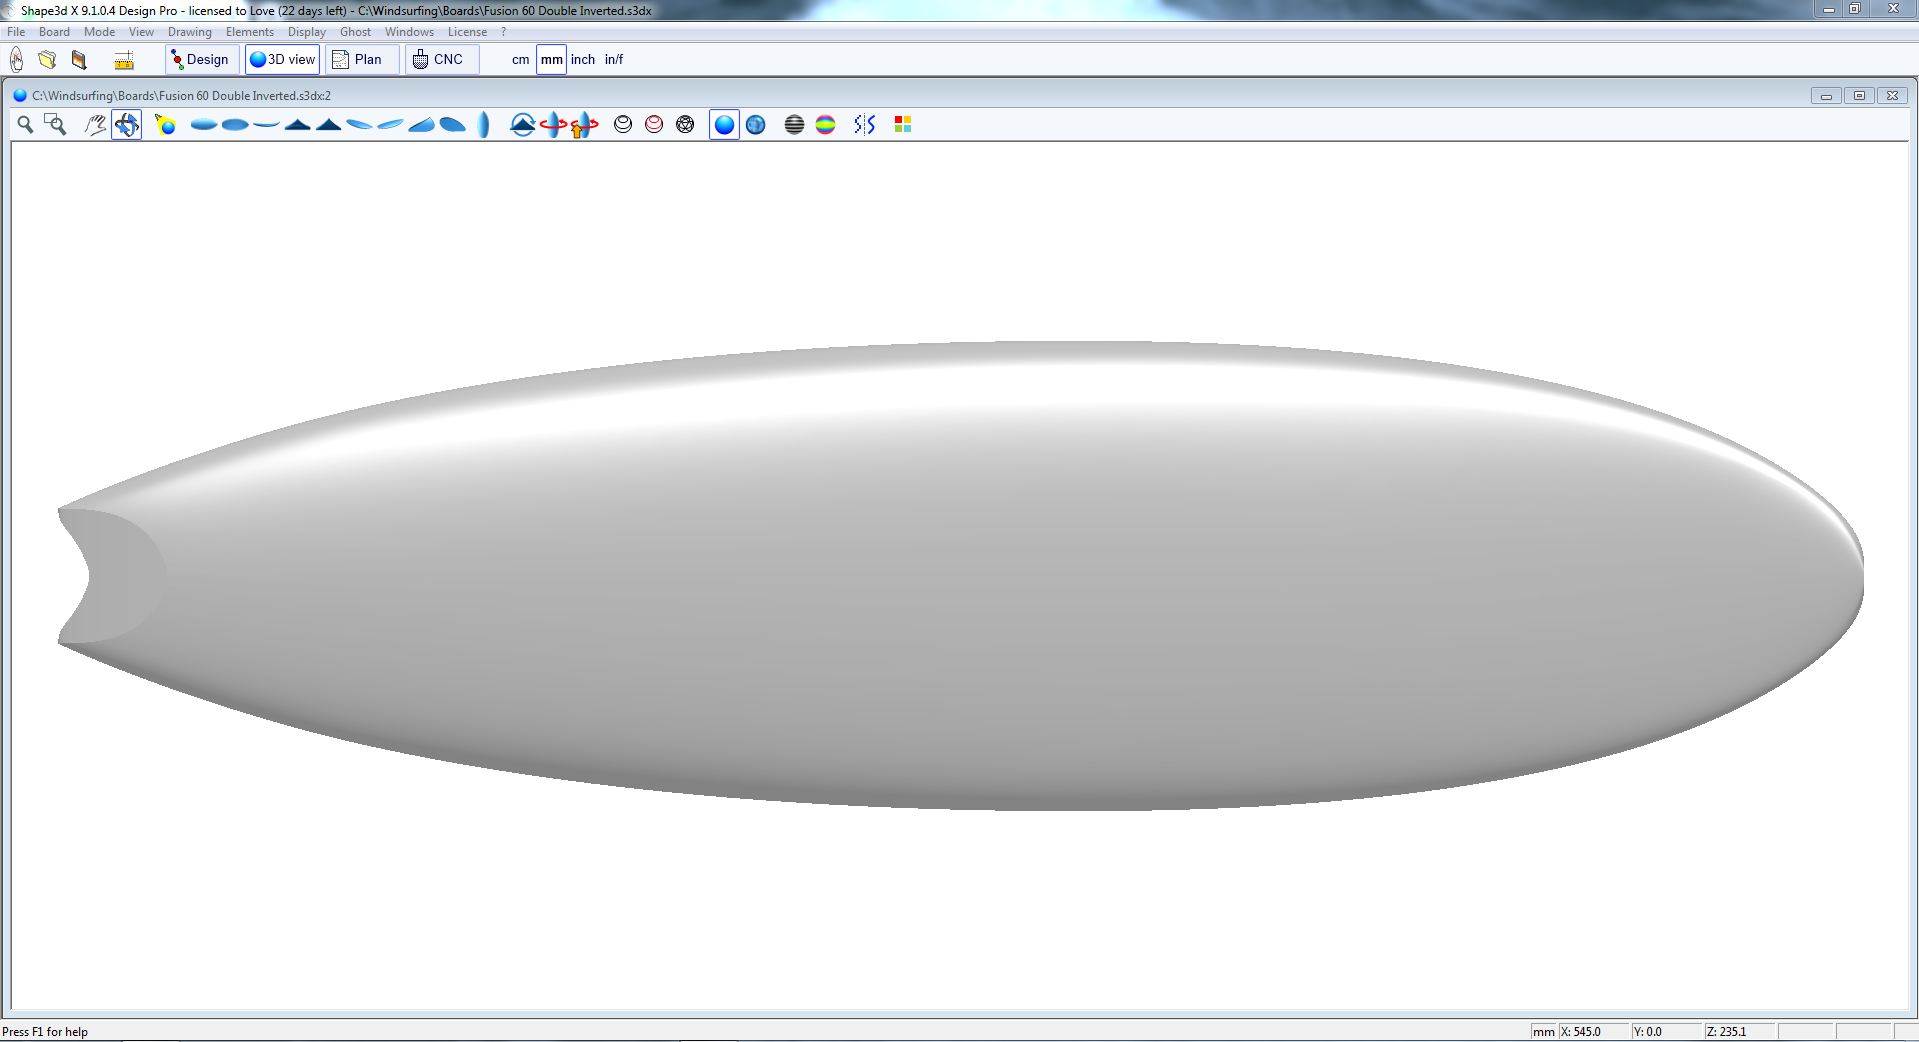Click the Plan view button
This screenshot has width=1919, height=1042.
click(x=358, y=59)
